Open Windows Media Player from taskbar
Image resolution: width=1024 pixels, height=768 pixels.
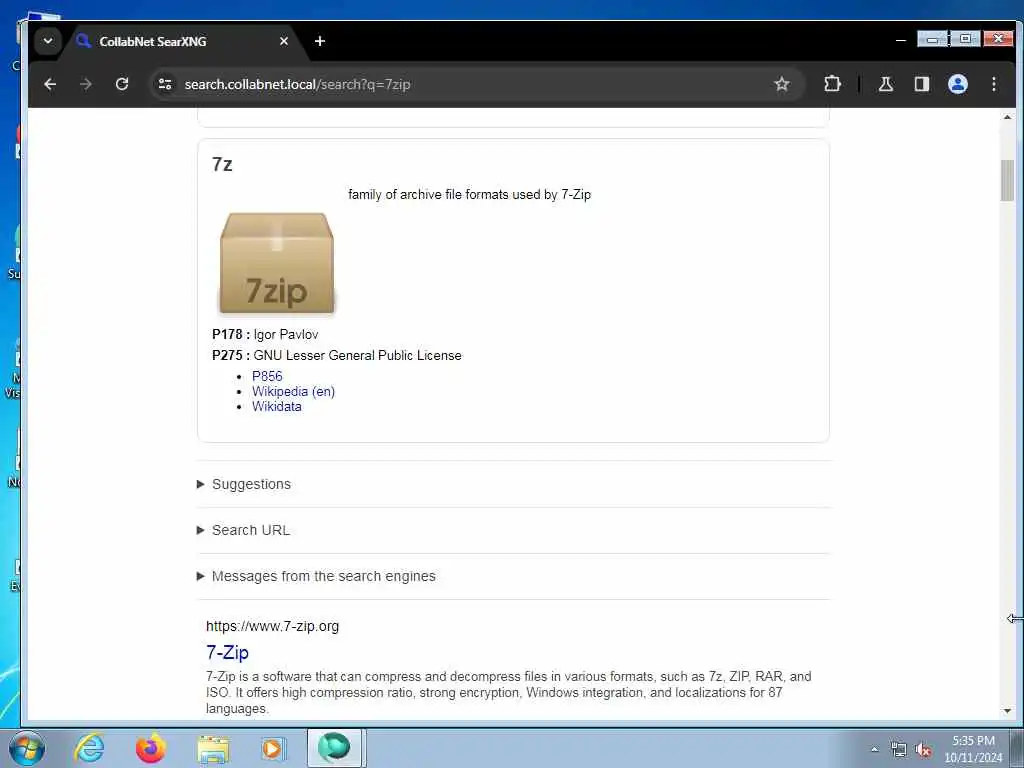click(273, 748)
